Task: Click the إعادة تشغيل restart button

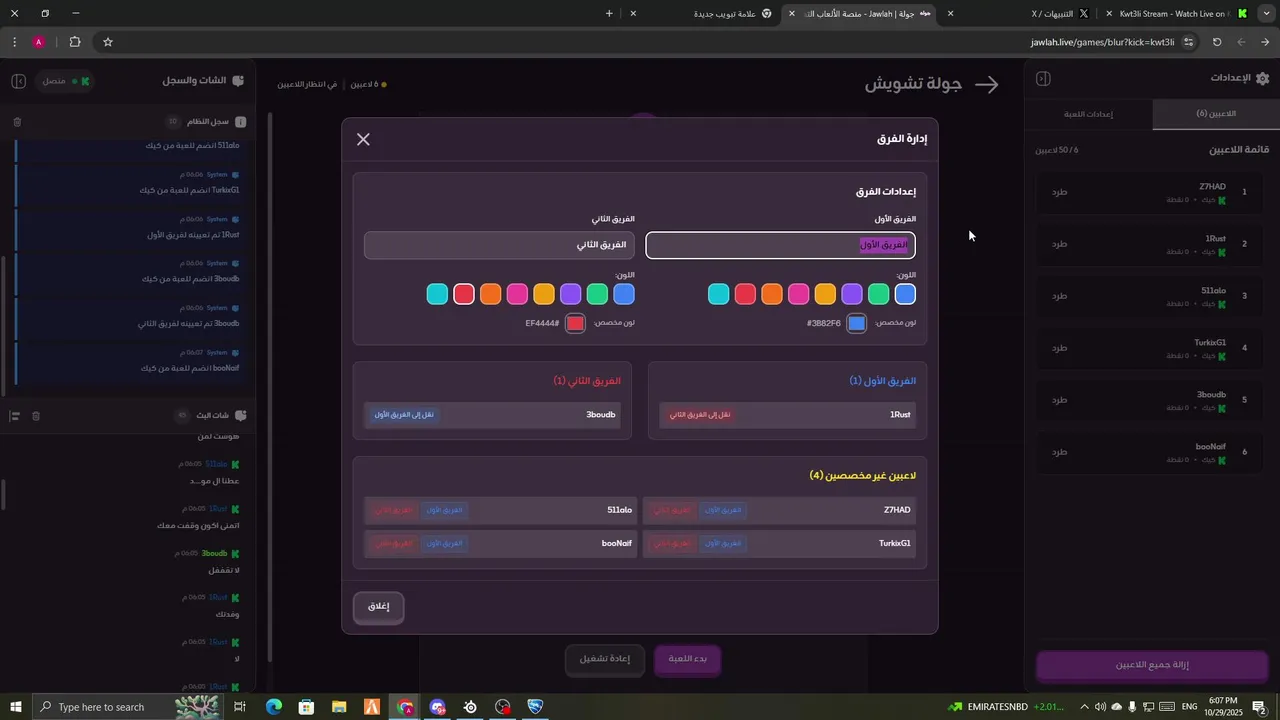Action: (605, 659)
